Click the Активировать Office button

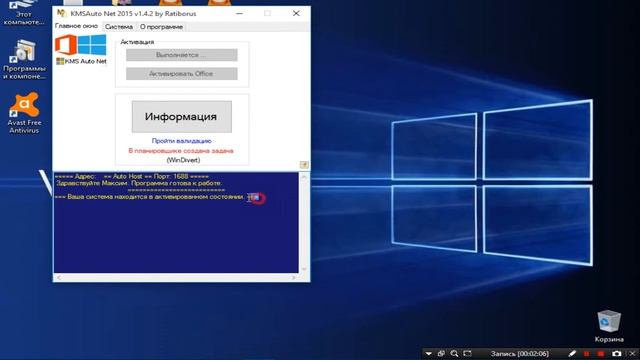click(182, 73)
